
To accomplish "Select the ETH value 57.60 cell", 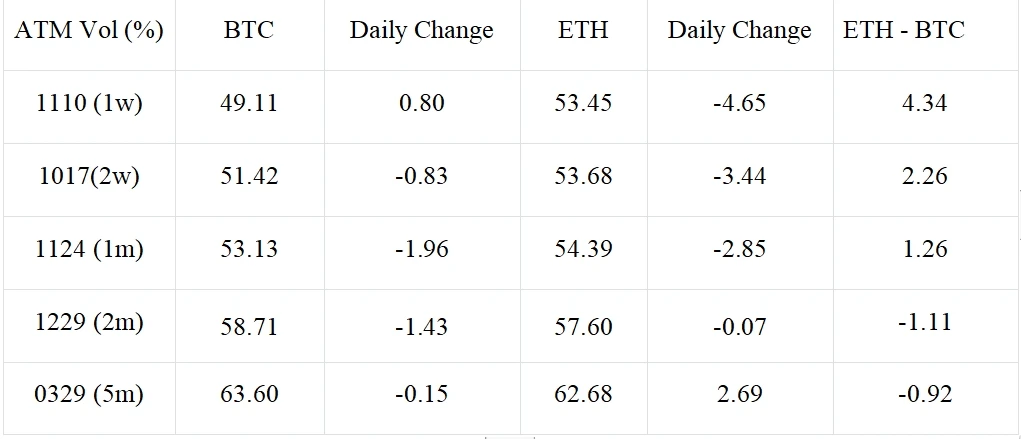I will pos(583,322).
